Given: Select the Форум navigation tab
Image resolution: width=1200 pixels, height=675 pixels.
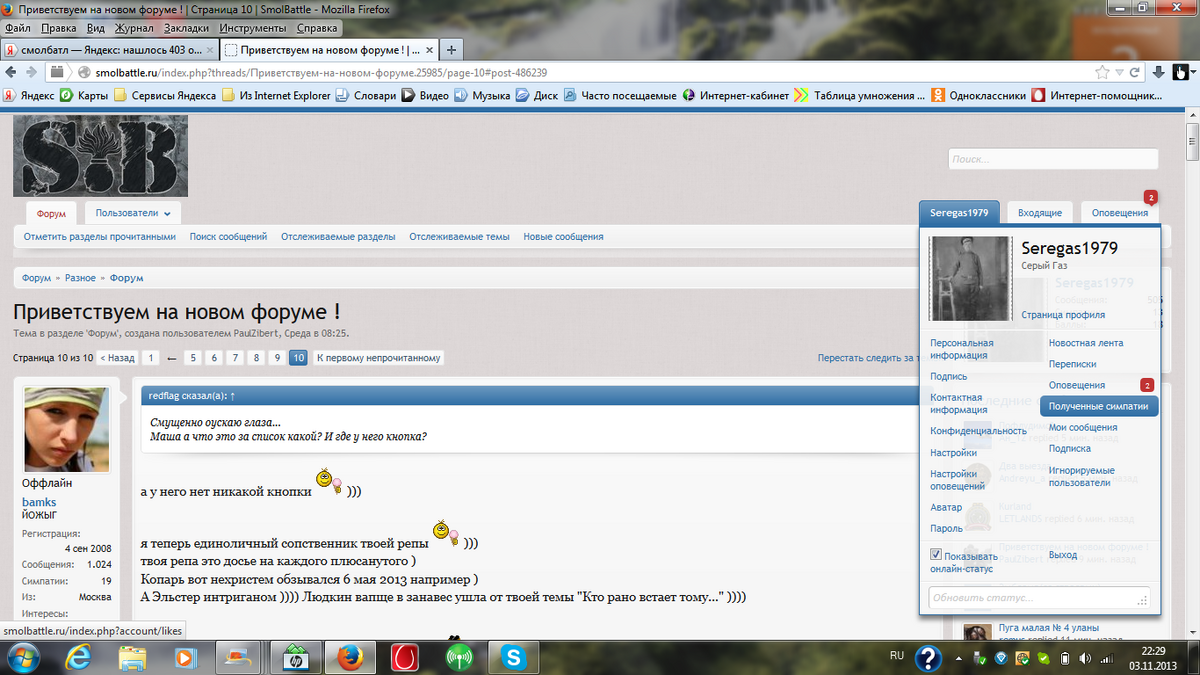Looking at the screenshot, I should tap(51, 213).
